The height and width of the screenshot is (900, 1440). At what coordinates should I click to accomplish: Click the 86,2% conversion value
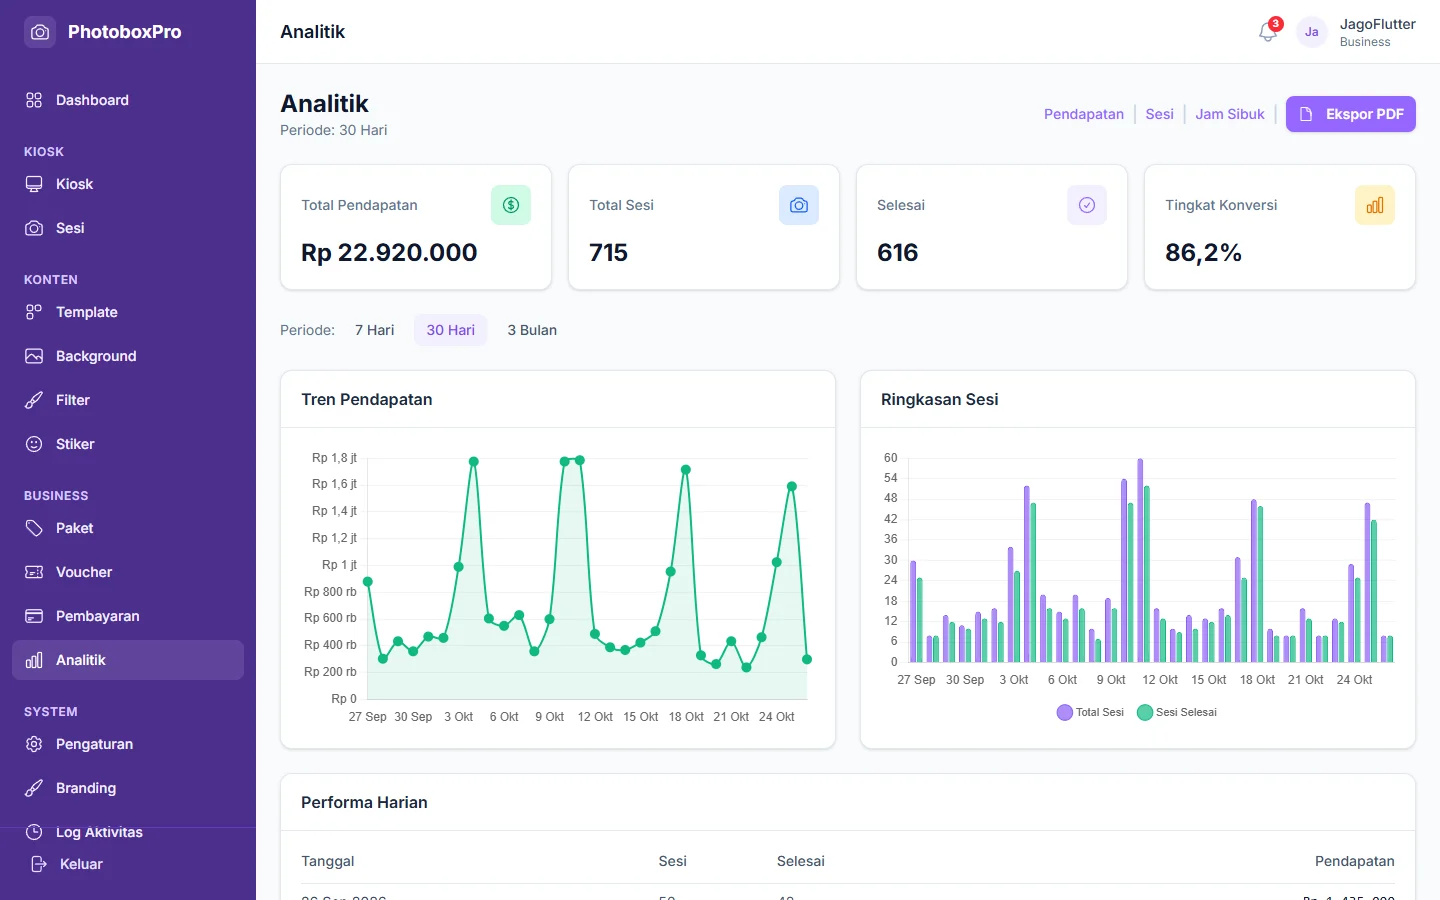pos(1203,252)
